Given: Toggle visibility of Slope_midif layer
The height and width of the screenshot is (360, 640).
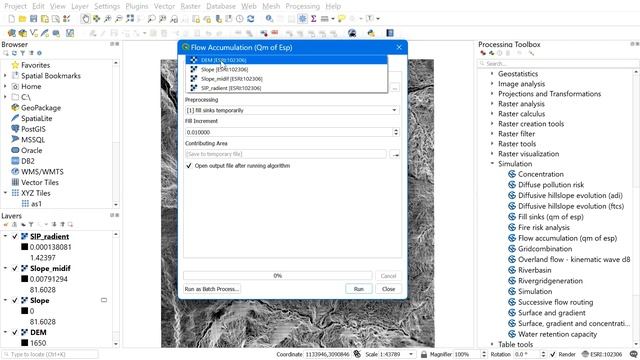Looking at the screenshot, I should pos(15,268).
